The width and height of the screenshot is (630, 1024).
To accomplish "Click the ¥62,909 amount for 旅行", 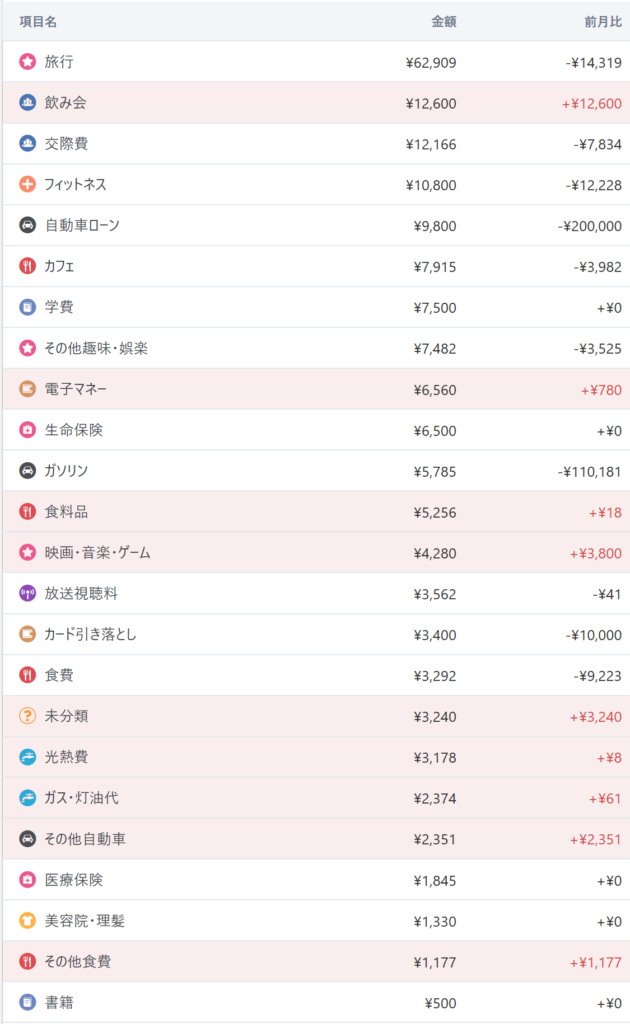I will coord(431,62).
